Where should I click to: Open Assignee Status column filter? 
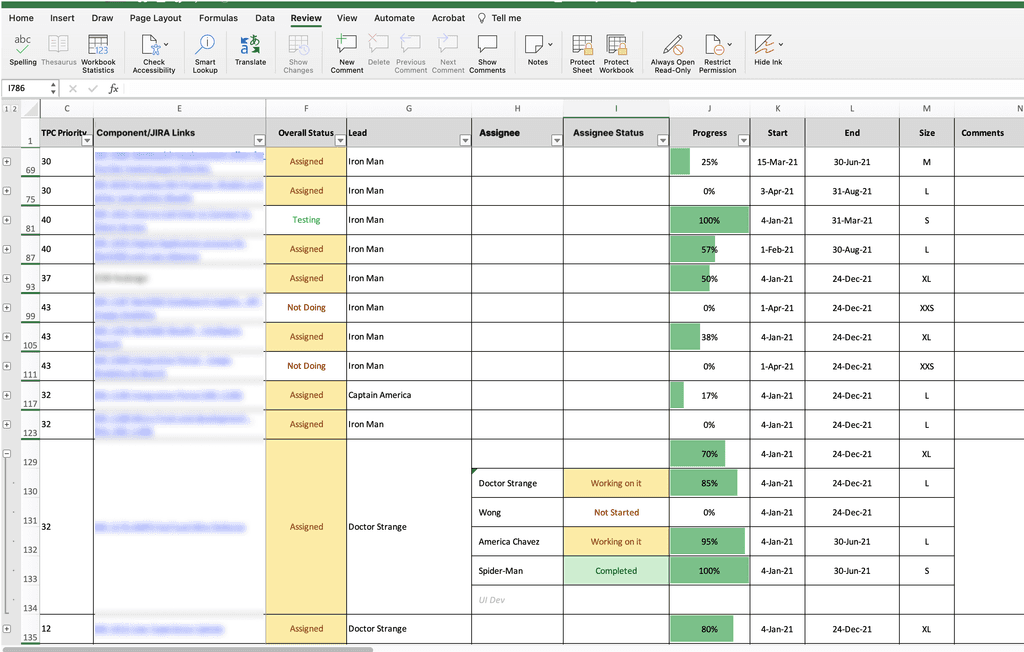(x=663, y=140)
